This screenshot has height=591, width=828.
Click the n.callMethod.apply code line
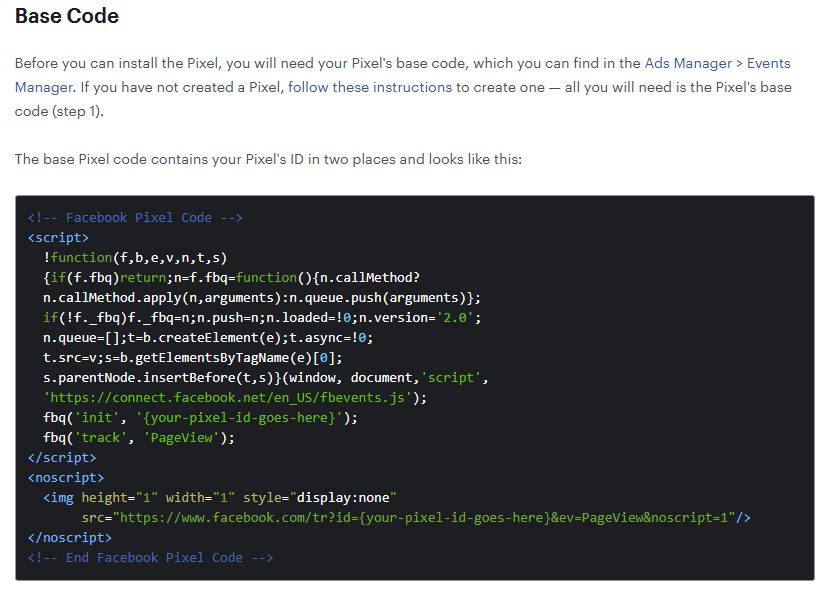(261, 297)
